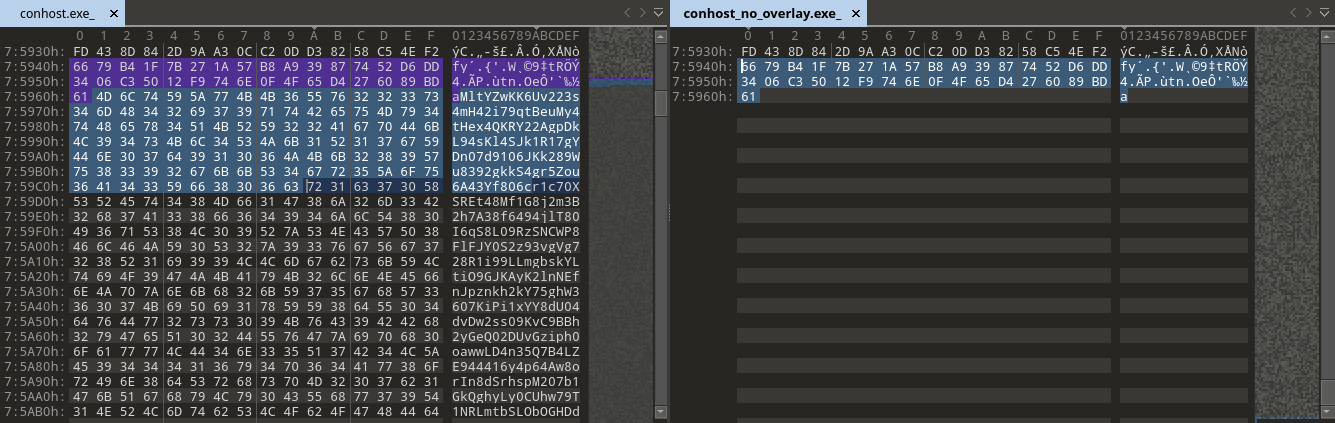The image size is (1335, 423).
Task: Open left pane tab list dropdown
Action: [x=658, y=13]
